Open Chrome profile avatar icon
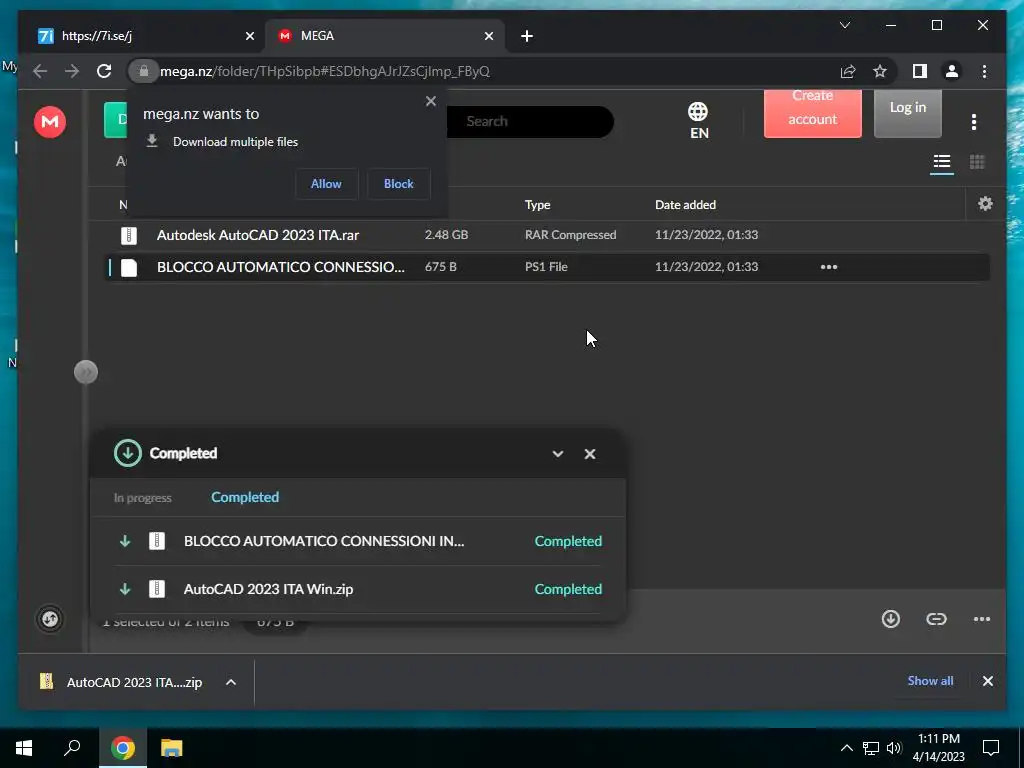This screenshot has width=1024, height=768. pyautogui.click(x=952, y=71)
